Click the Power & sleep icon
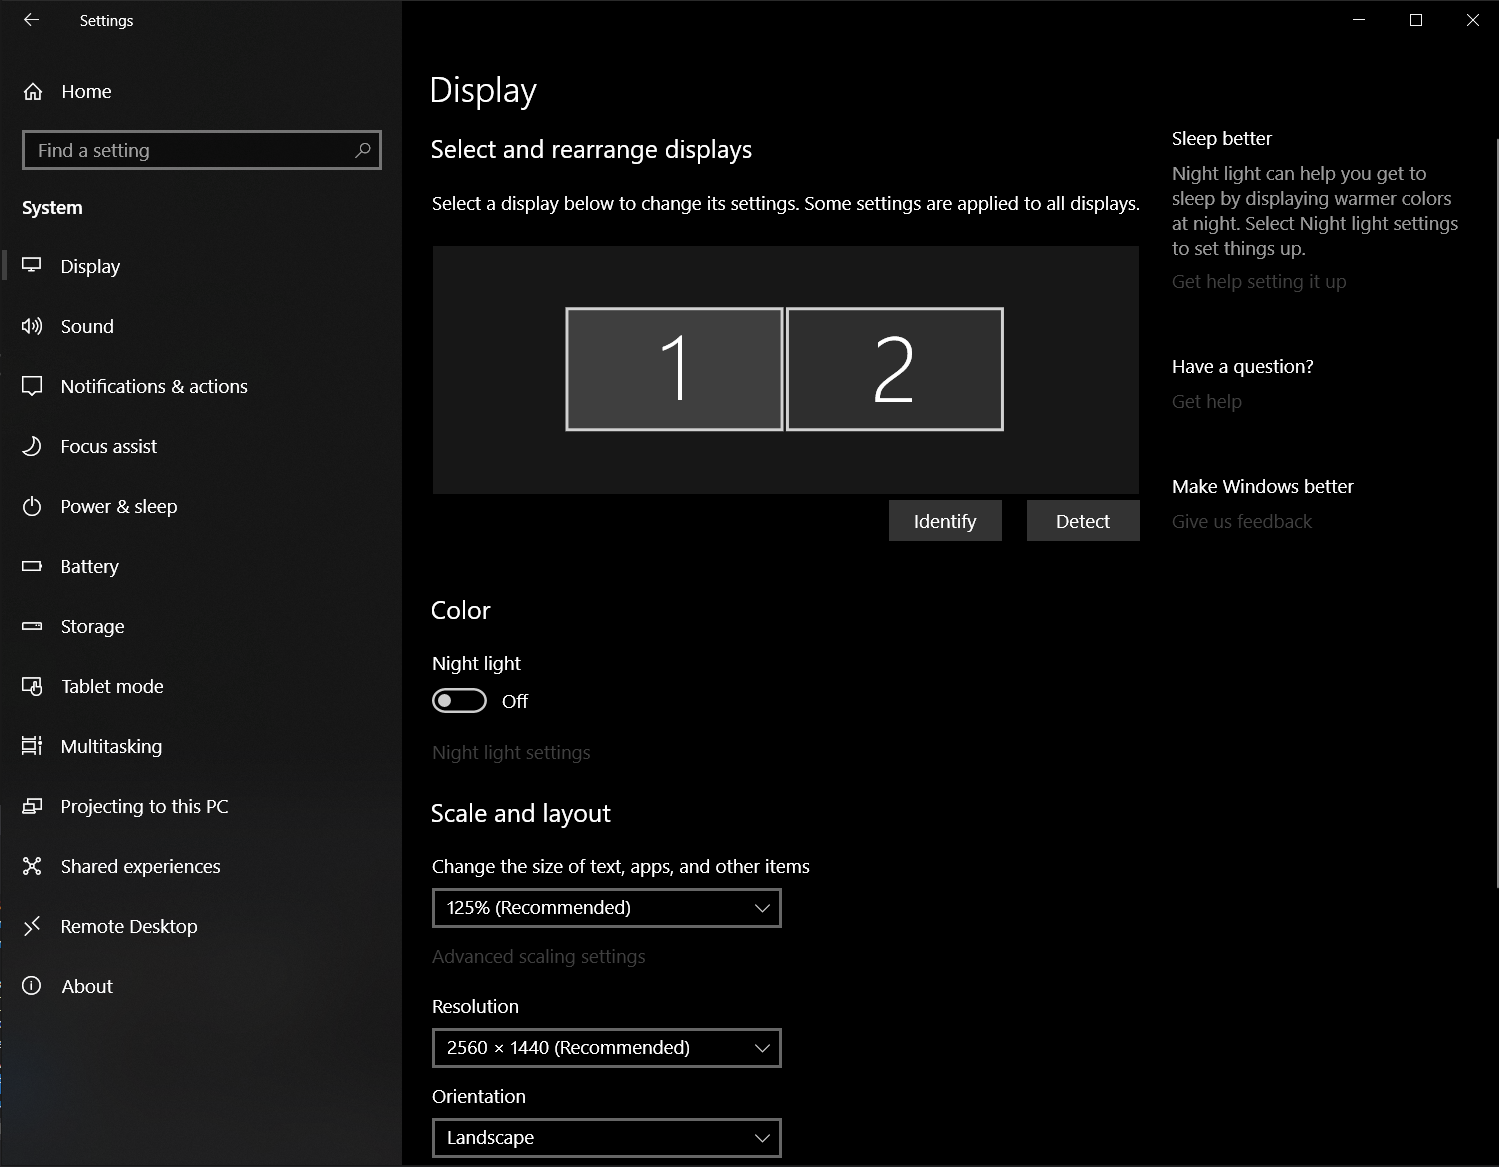Viewport: 1499px width, 1167px height. (x=32, y=506)
